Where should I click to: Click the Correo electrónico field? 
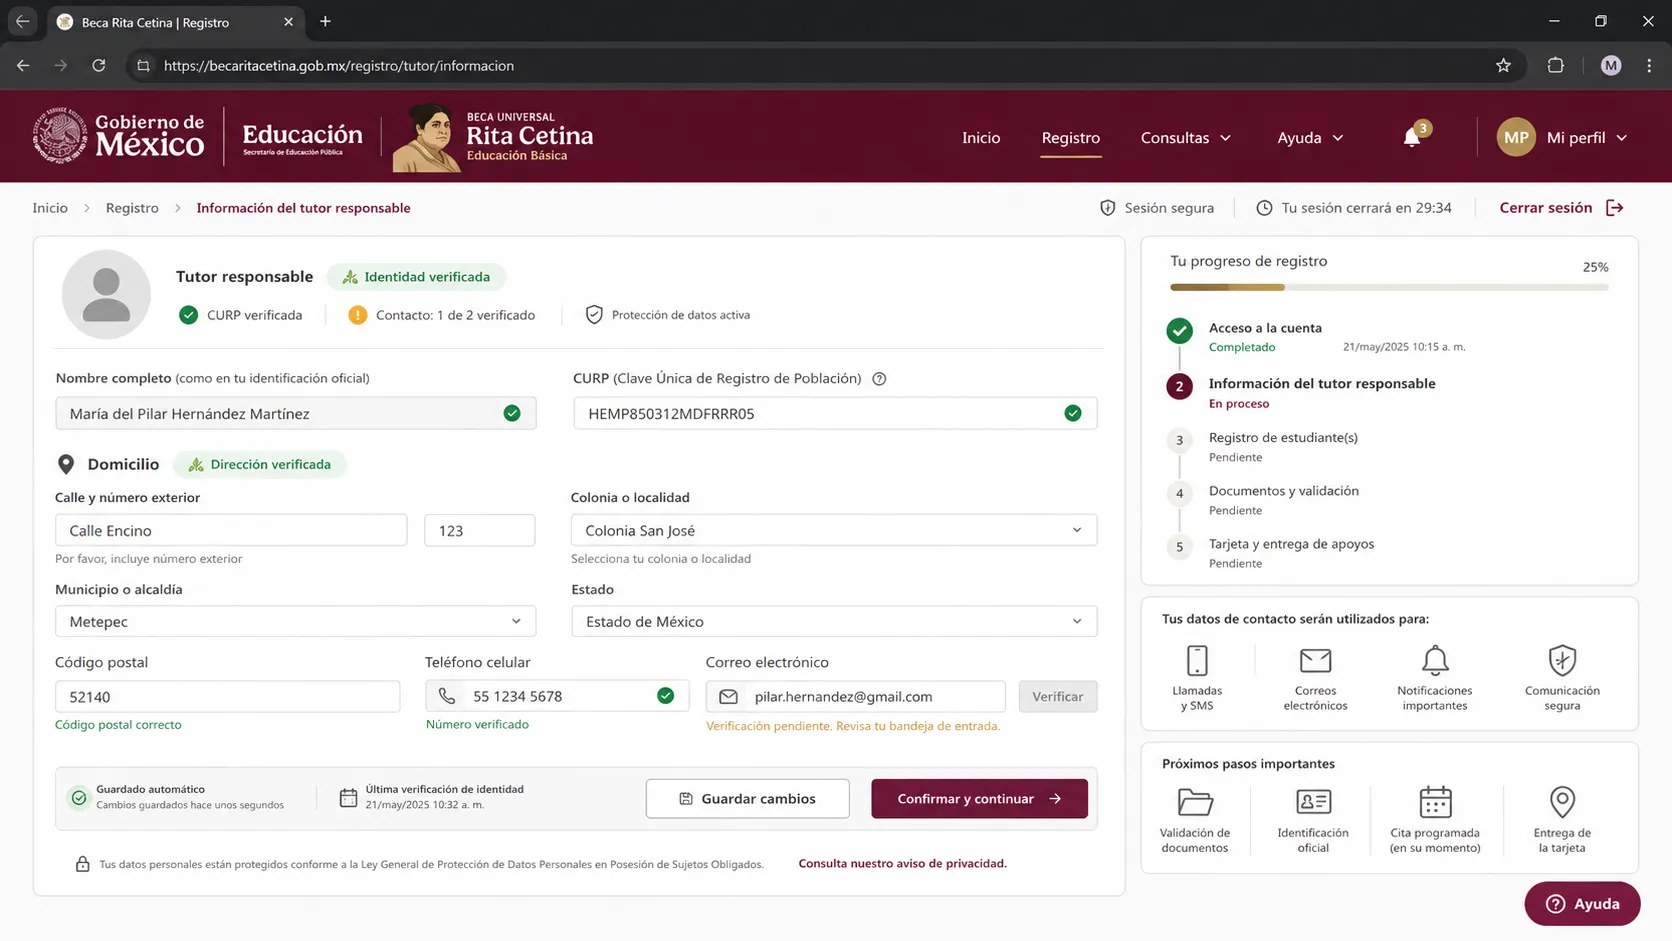click(x=855, y=697)
